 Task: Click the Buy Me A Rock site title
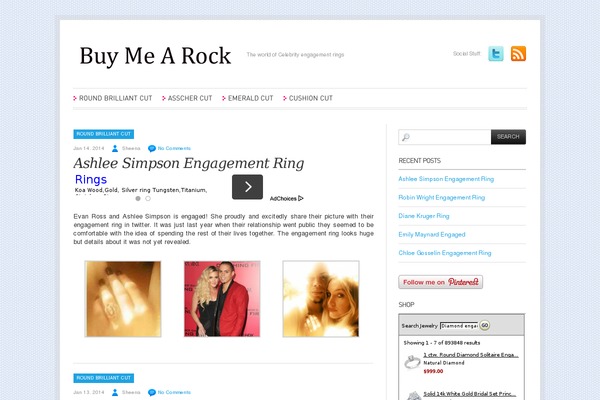[x=155, y=56]
